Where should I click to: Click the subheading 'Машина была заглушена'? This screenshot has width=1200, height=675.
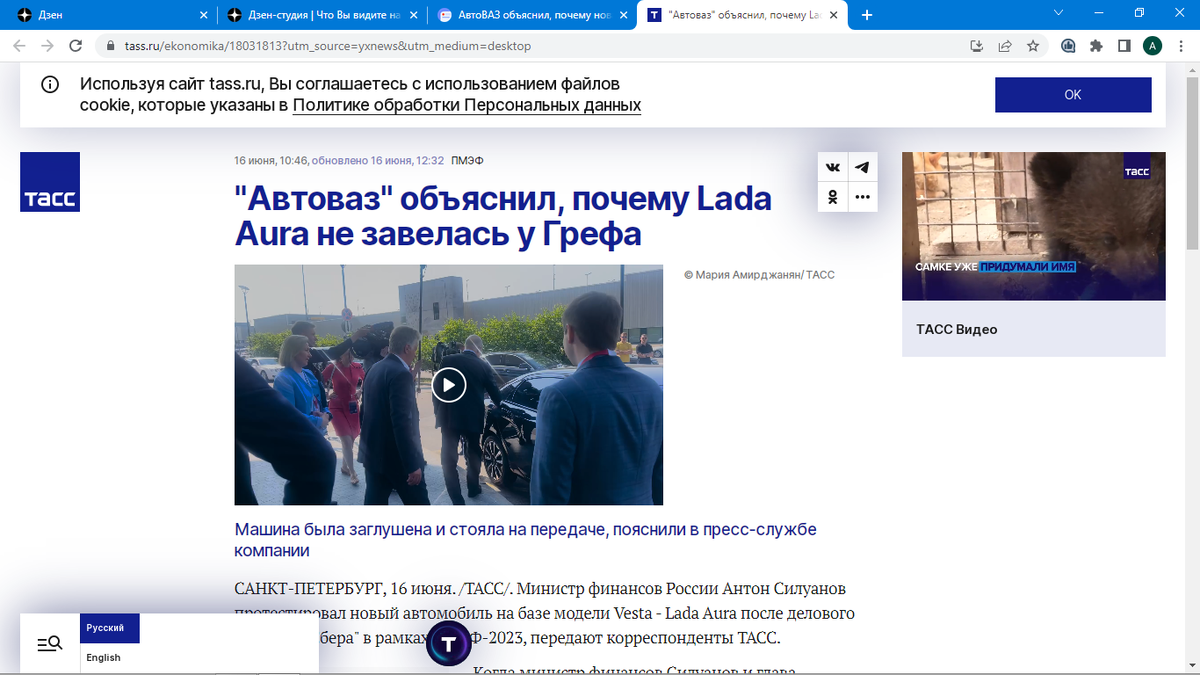click(525, 540)
